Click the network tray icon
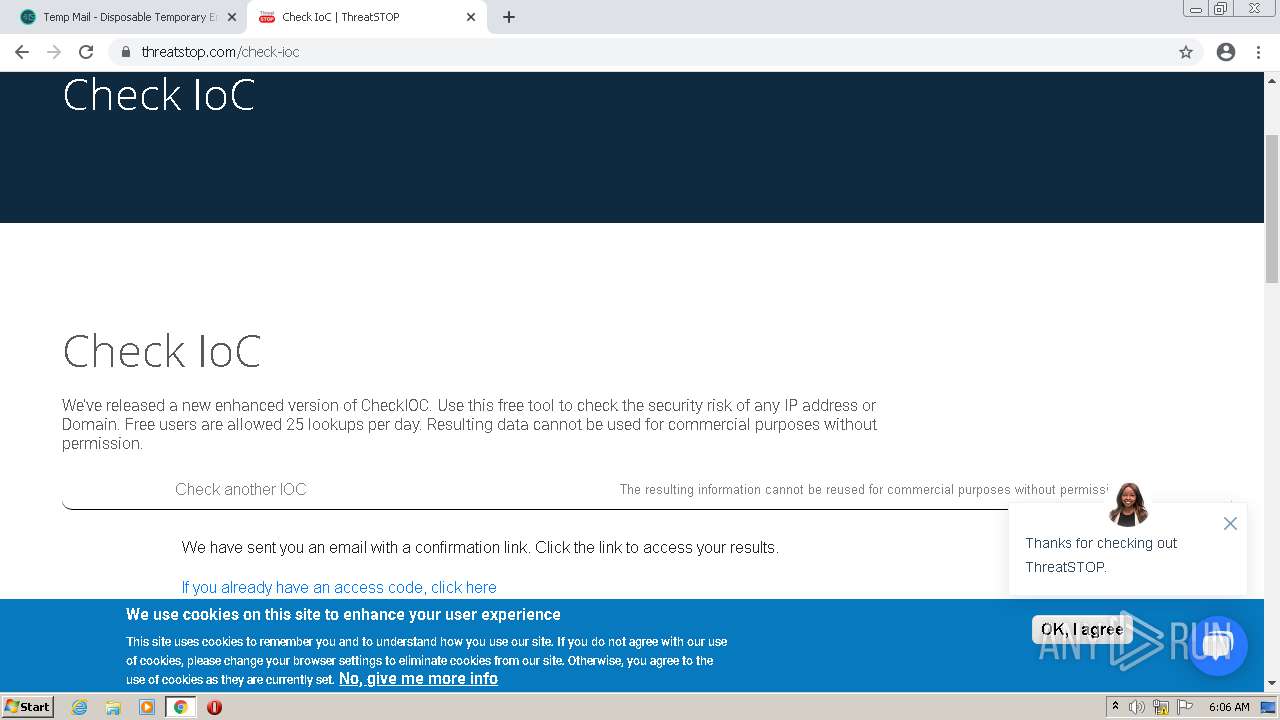 pyautogui.click(x=1161, y=707)
